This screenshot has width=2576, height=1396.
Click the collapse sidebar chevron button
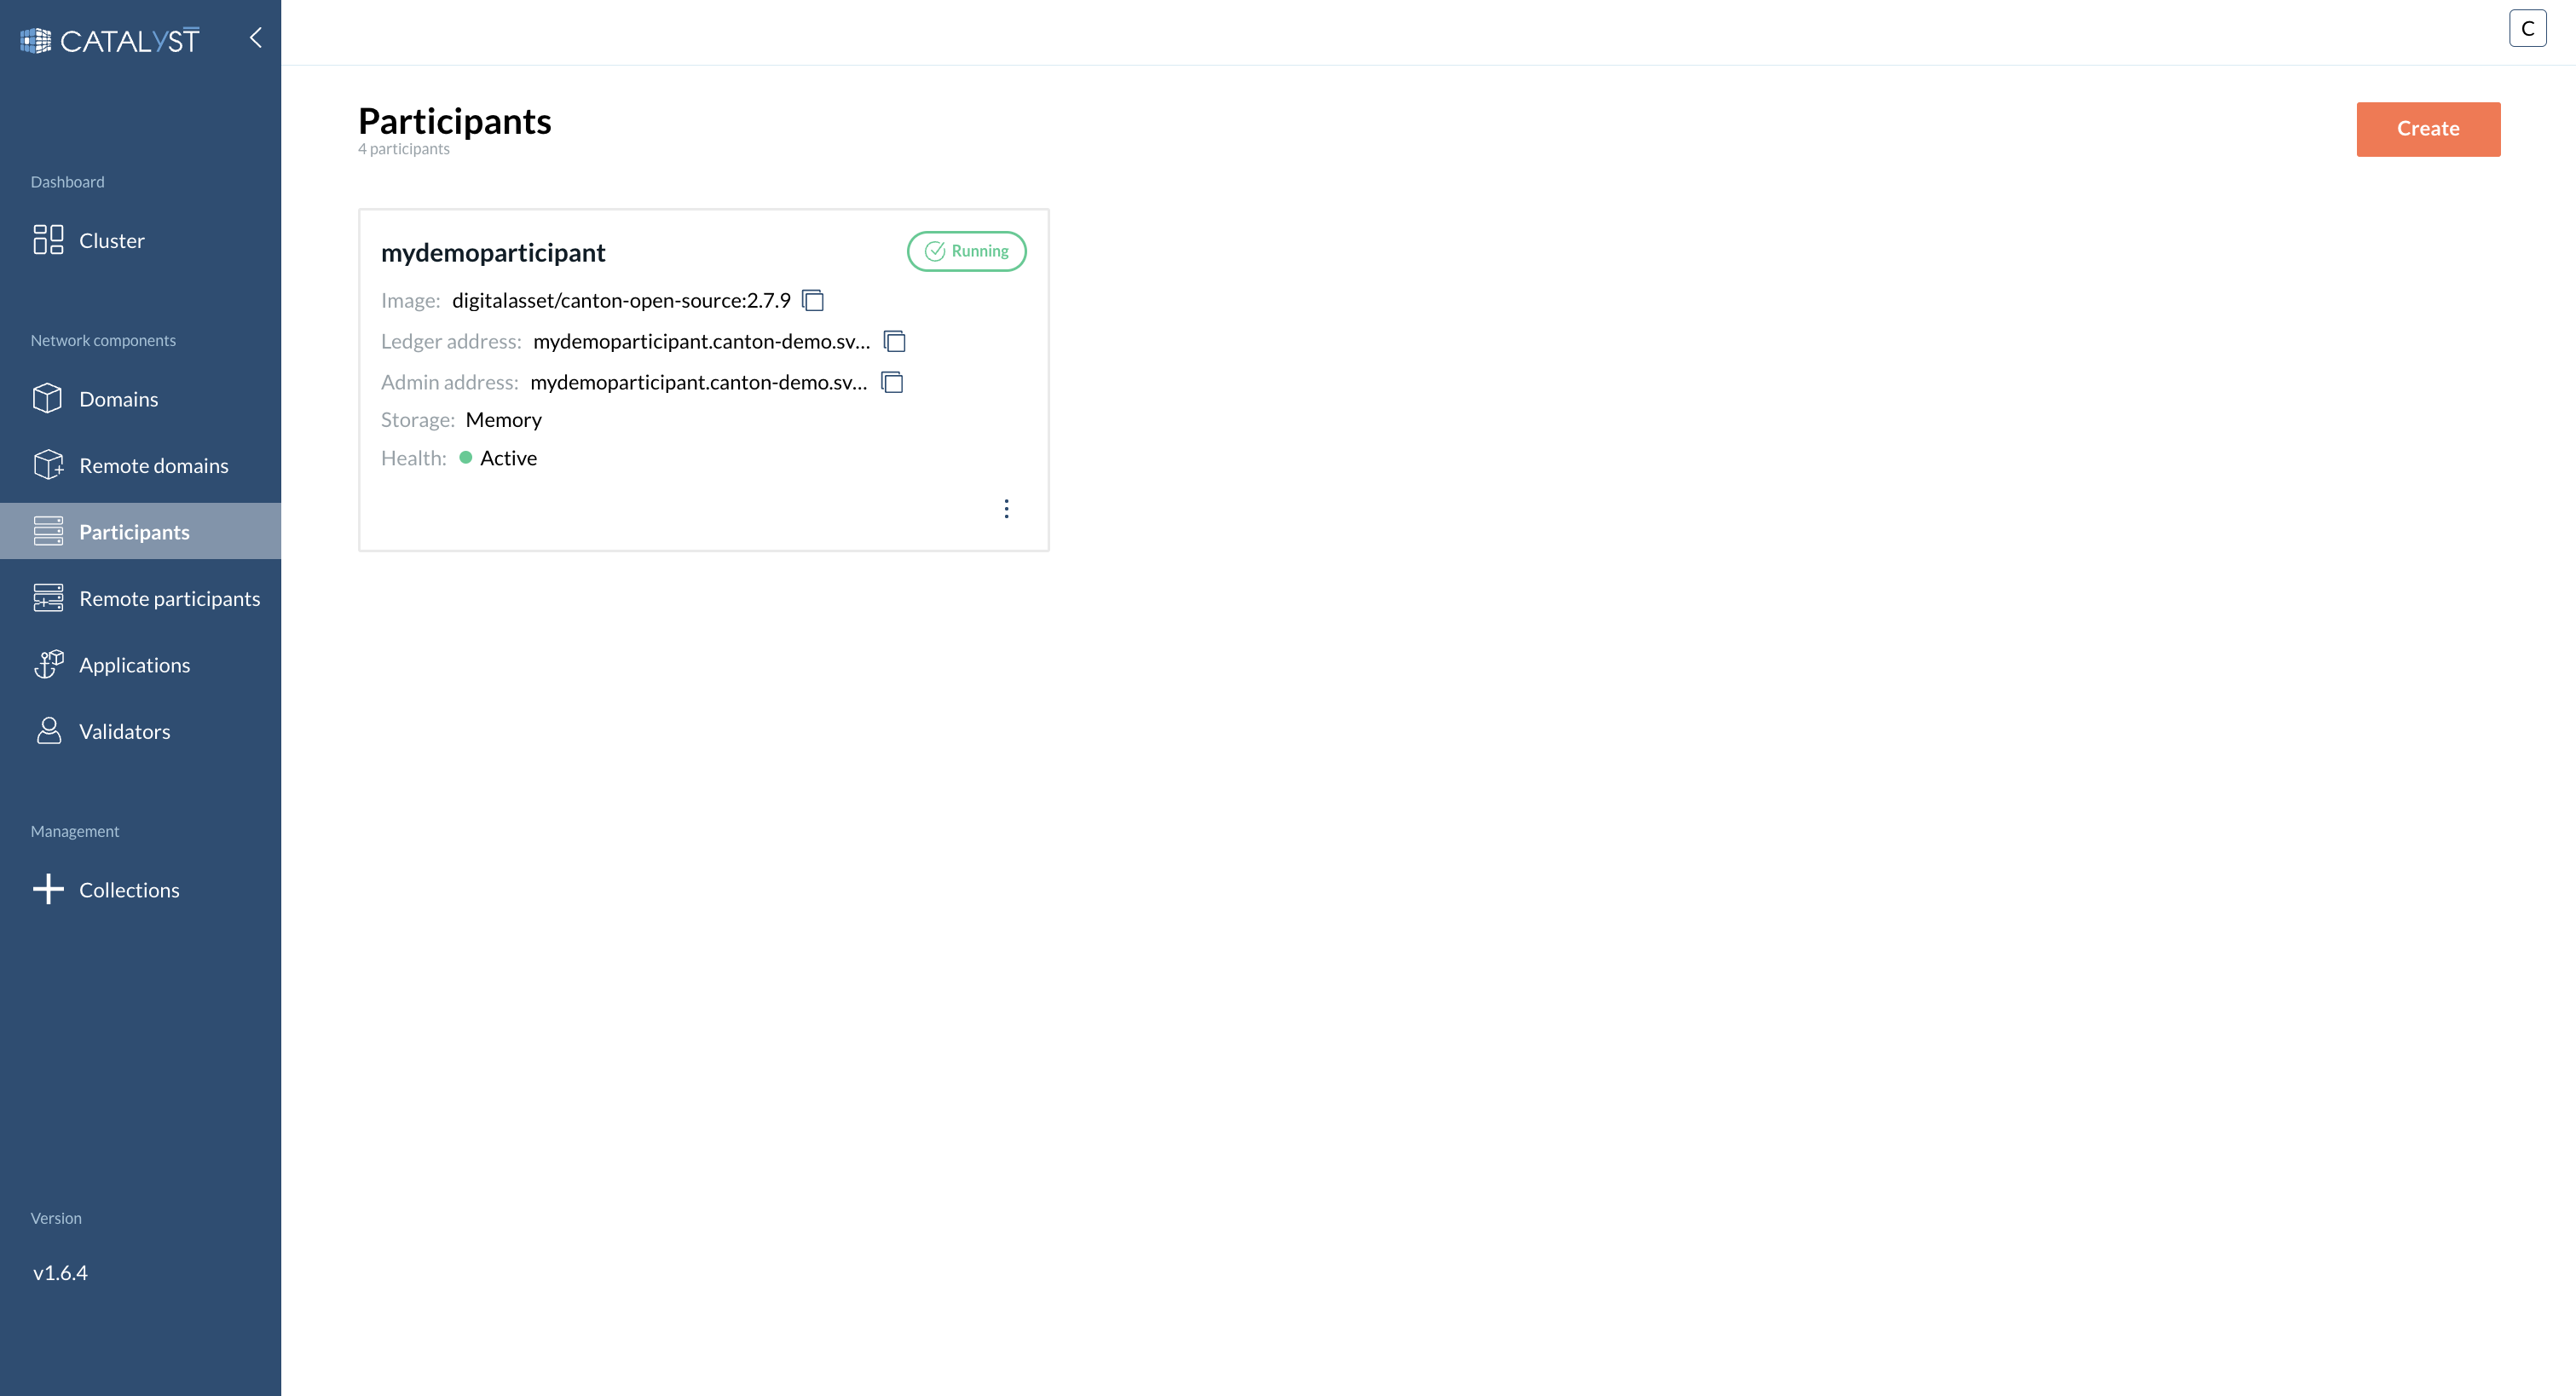click(254, 37)
